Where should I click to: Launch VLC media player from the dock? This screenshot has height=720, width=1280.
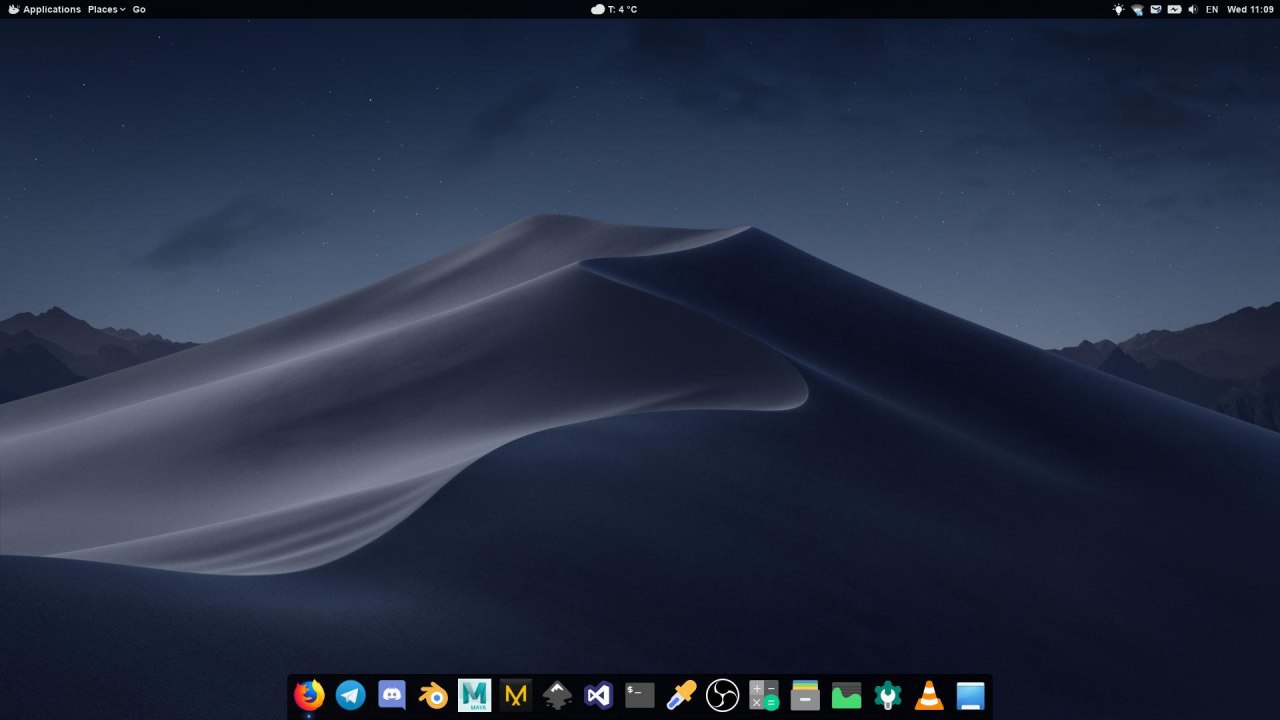(929, 694)
